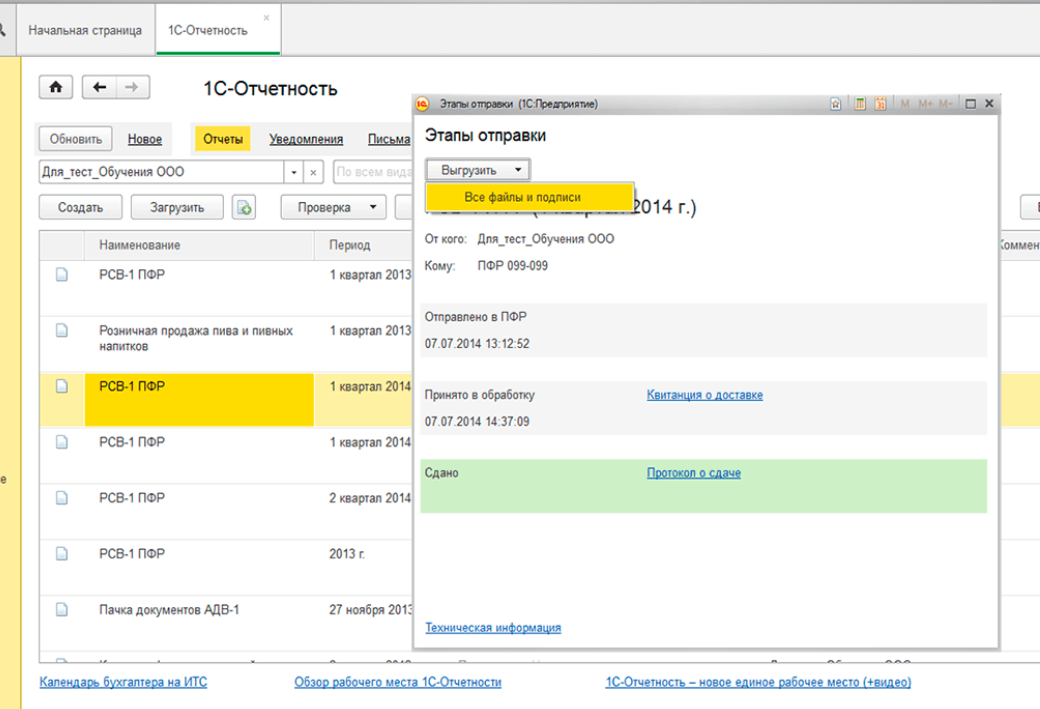Screen dimensions: 1040x709
Task: Switch to 1С-Отчетность tab
Action: tap(218, 31)
